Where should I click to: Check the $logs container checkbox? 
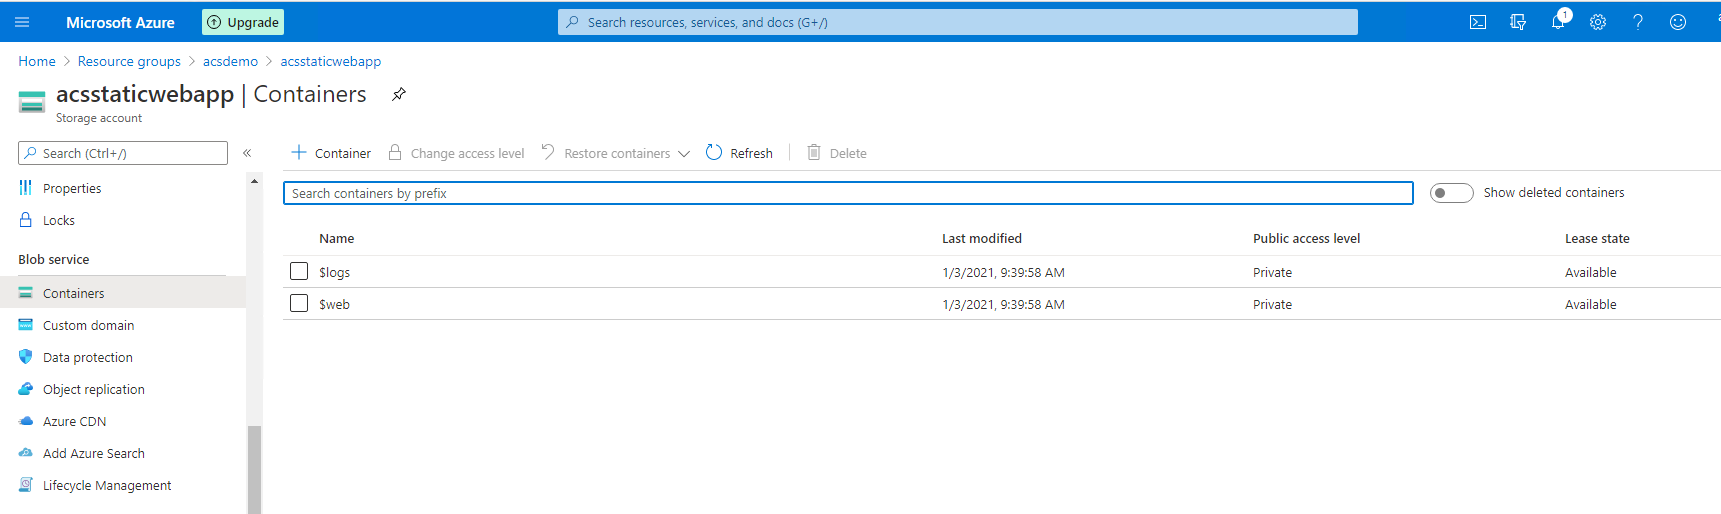point(299,271)
